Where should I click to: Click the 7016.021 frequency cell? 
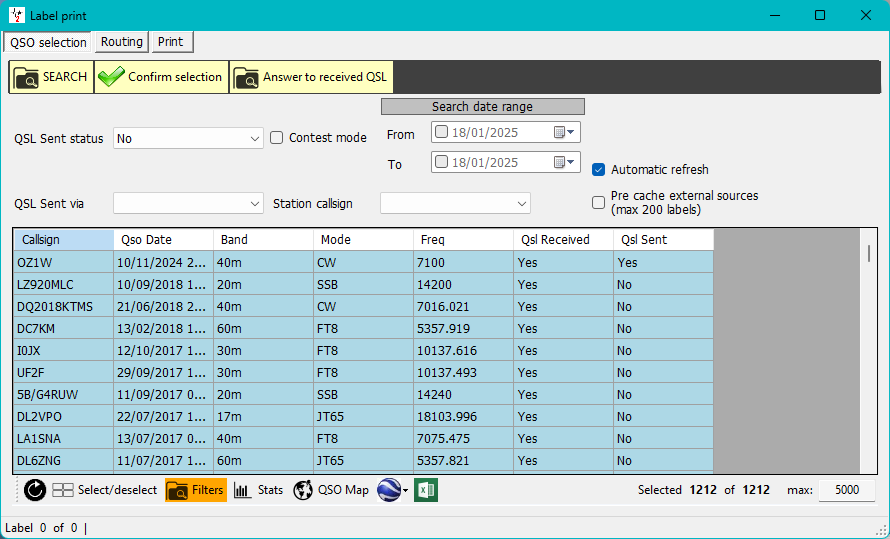[463, 306]
